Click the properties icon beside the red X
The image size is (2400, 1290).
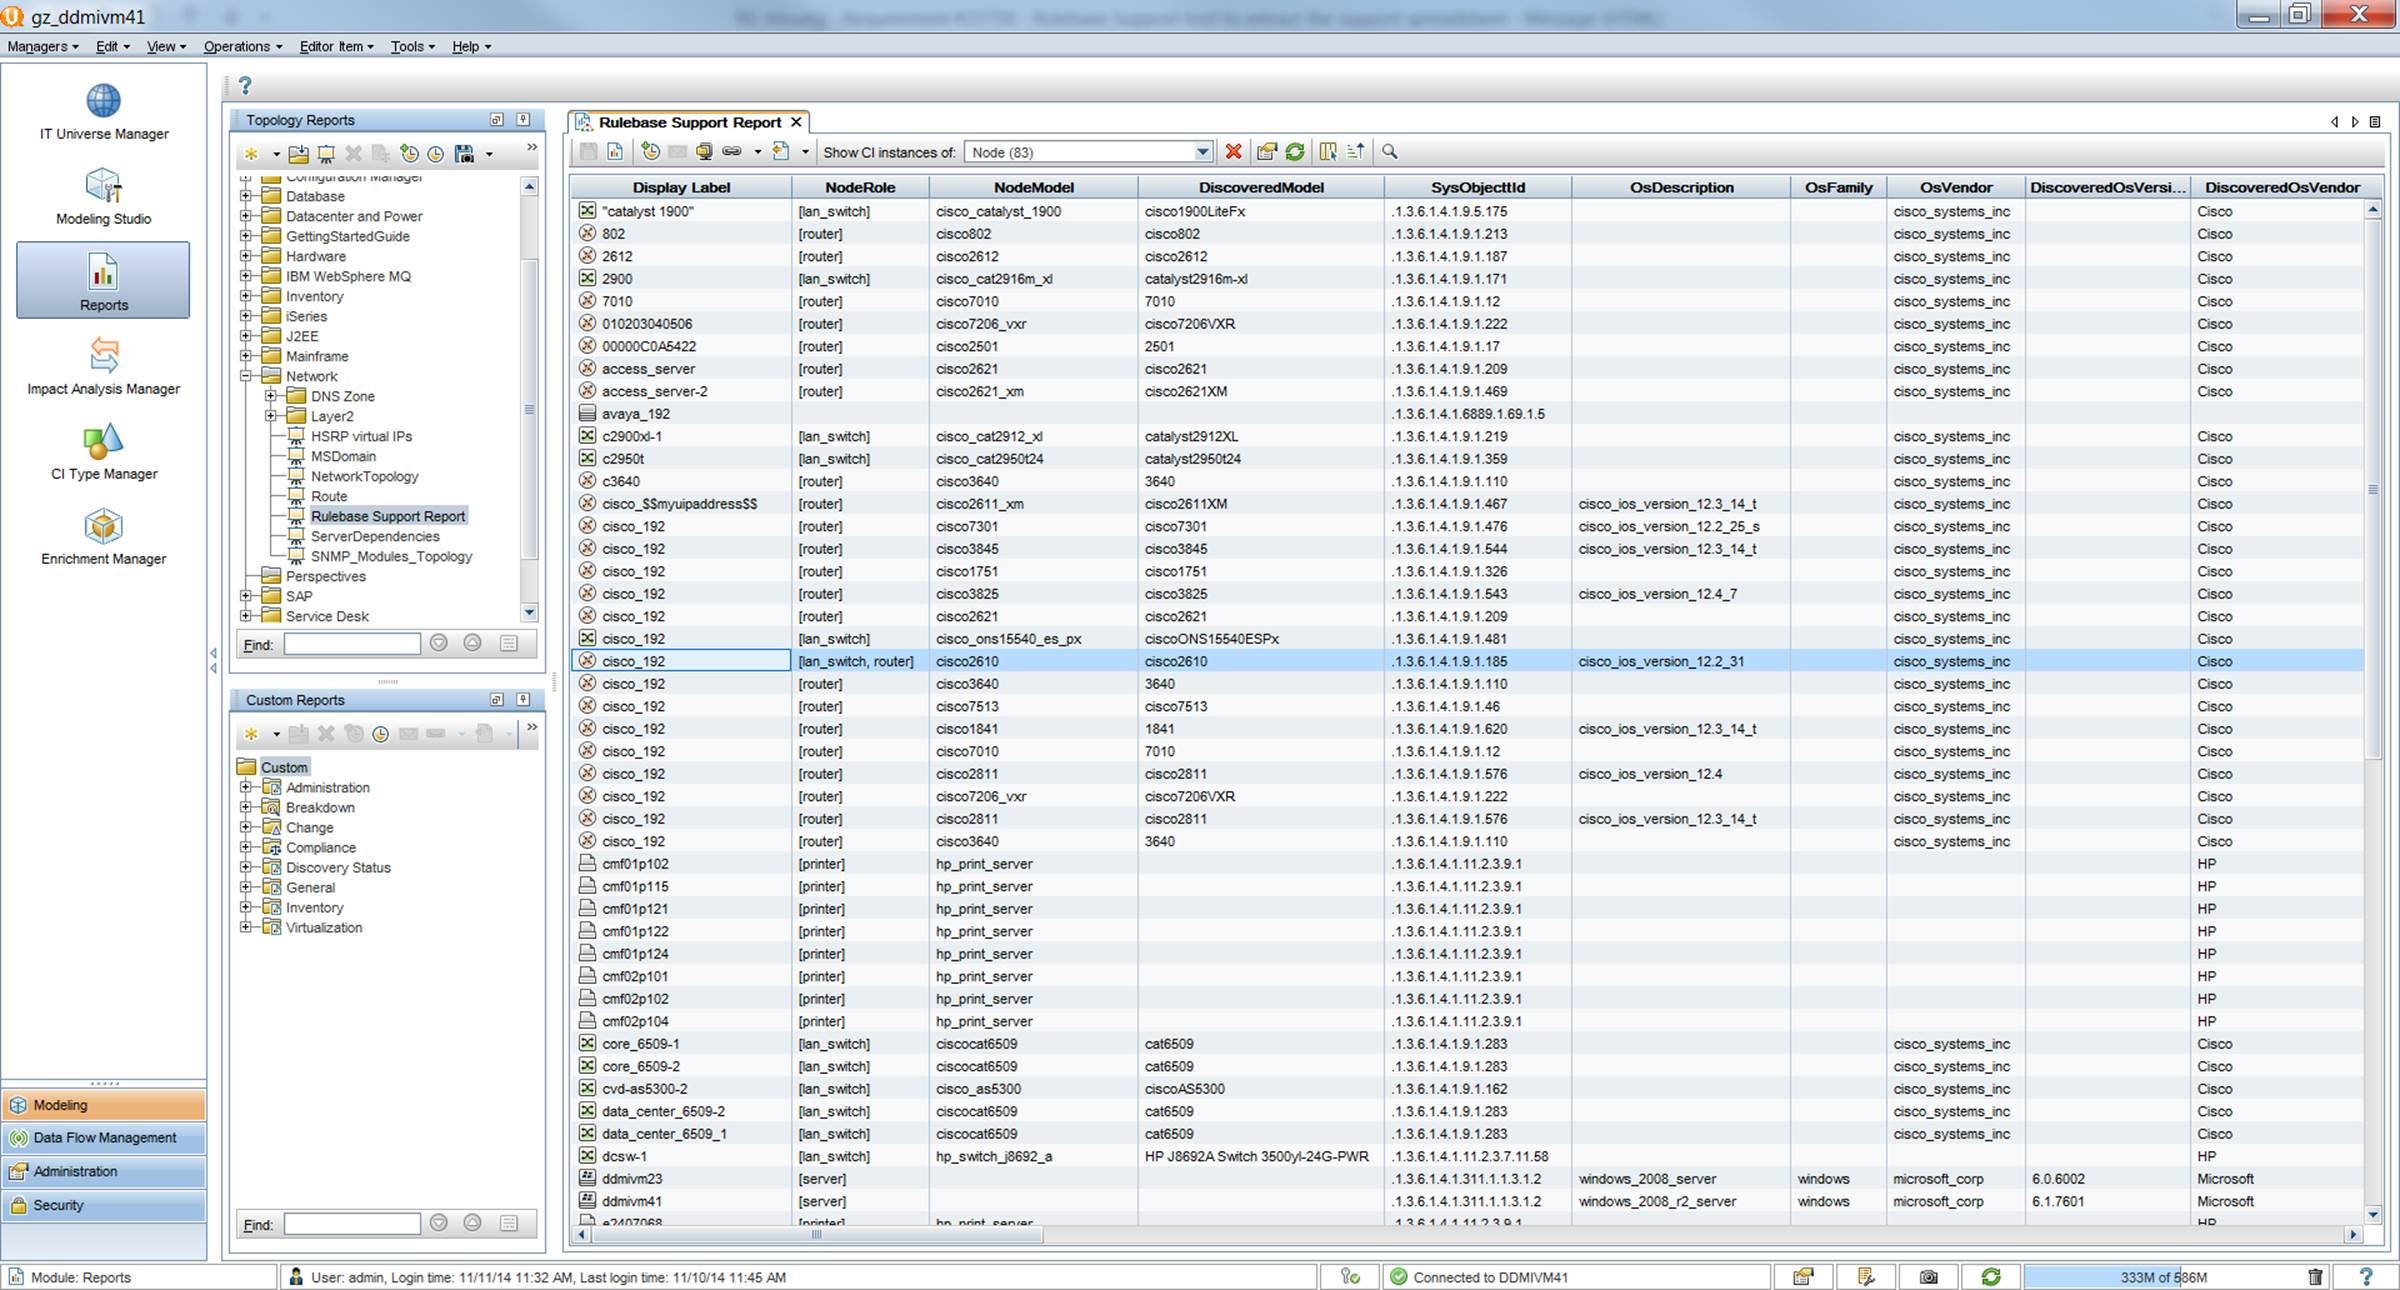[1267, 152]
